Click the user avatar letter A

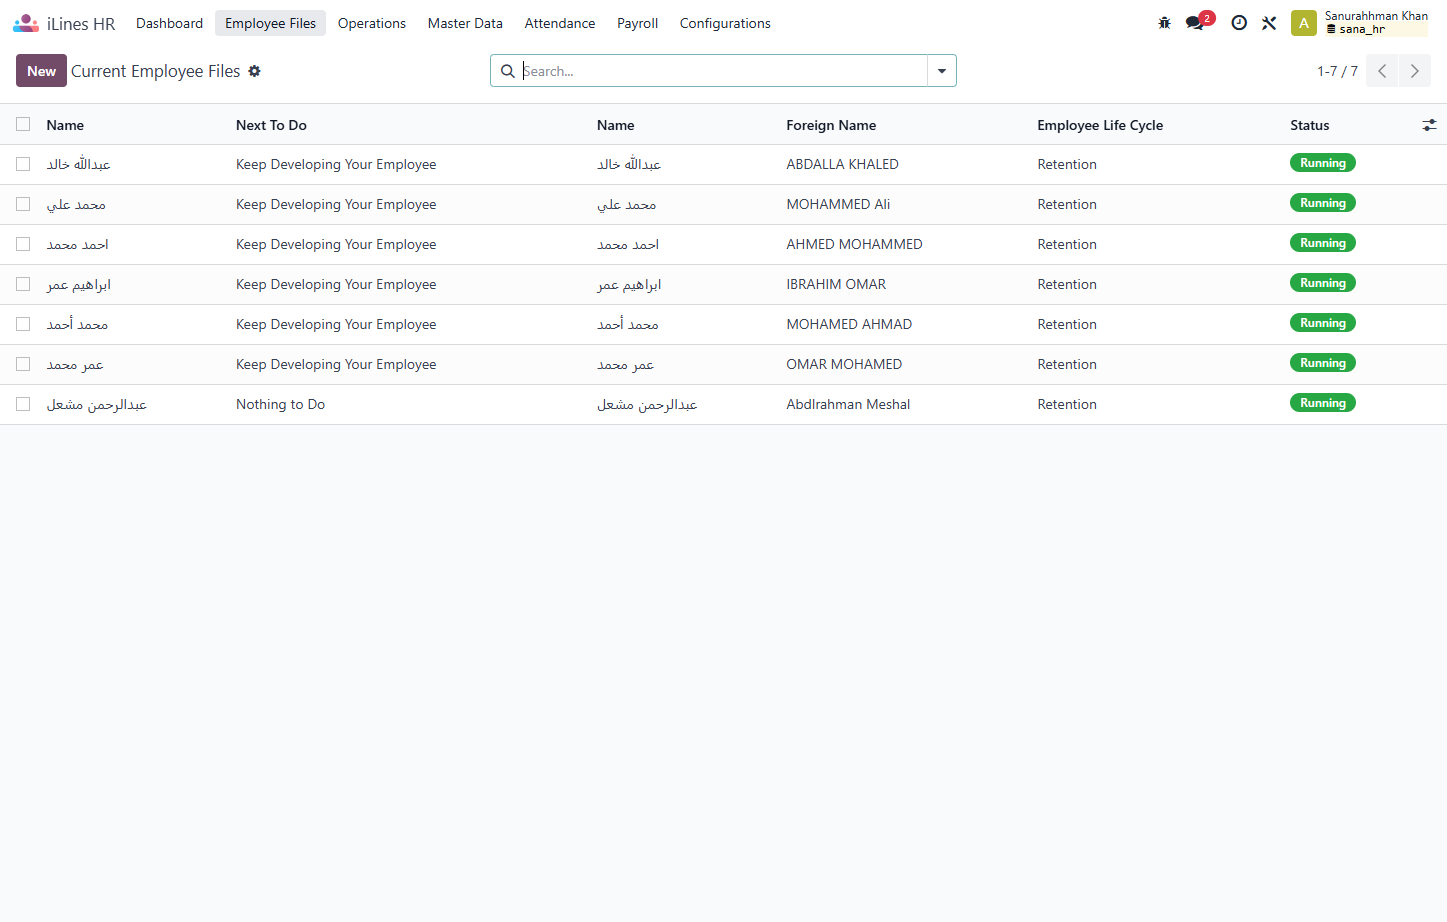coord(1304,23)
